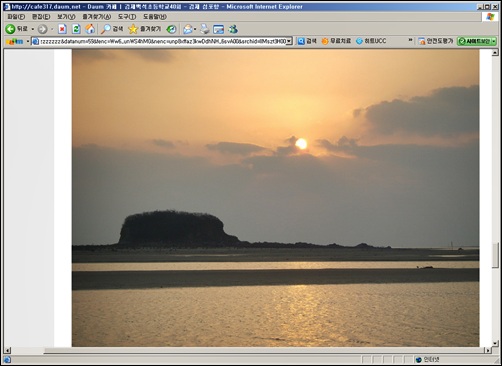Open the Search magnifier toolbar button
Image resolution: width=502 pixels, height=366 pixels.
coord(112,29)
